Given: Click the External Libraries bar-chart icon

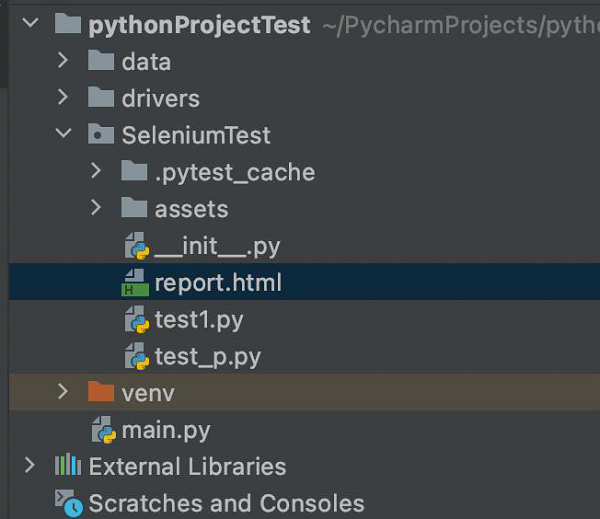Looking at the screenshot, I should [67, 466].
